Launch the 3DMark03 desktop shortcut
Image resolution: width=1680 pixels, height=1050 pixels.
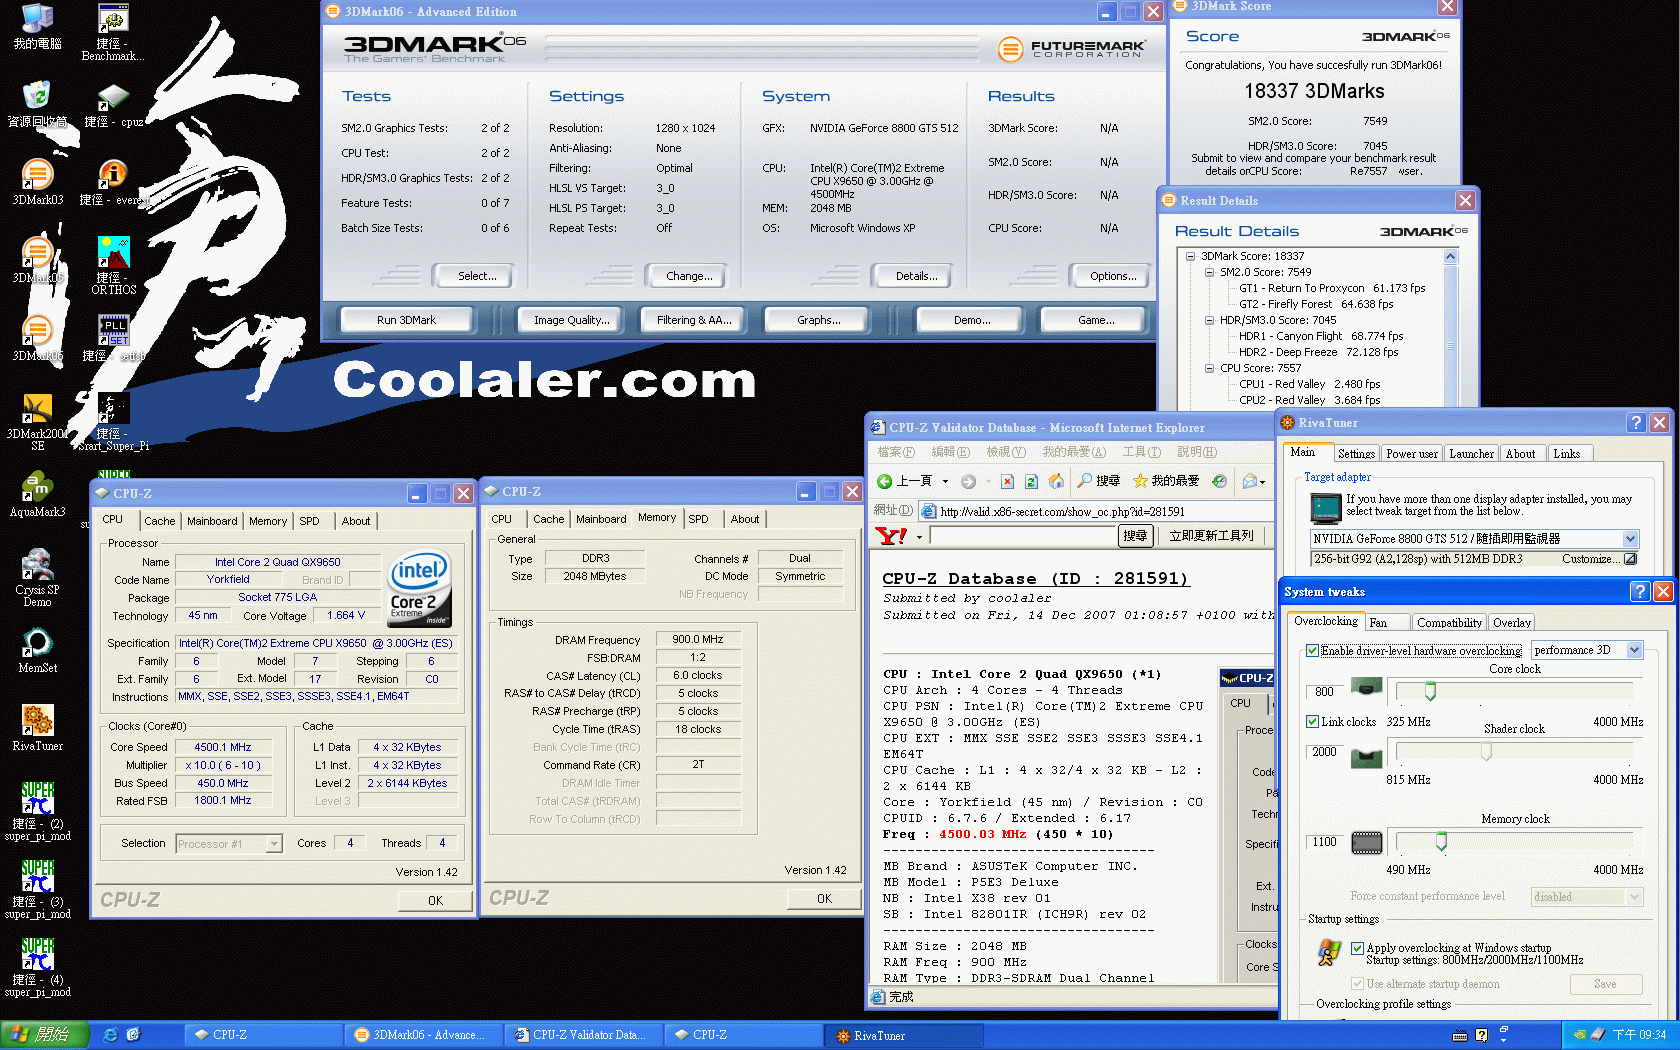point(37,175)
